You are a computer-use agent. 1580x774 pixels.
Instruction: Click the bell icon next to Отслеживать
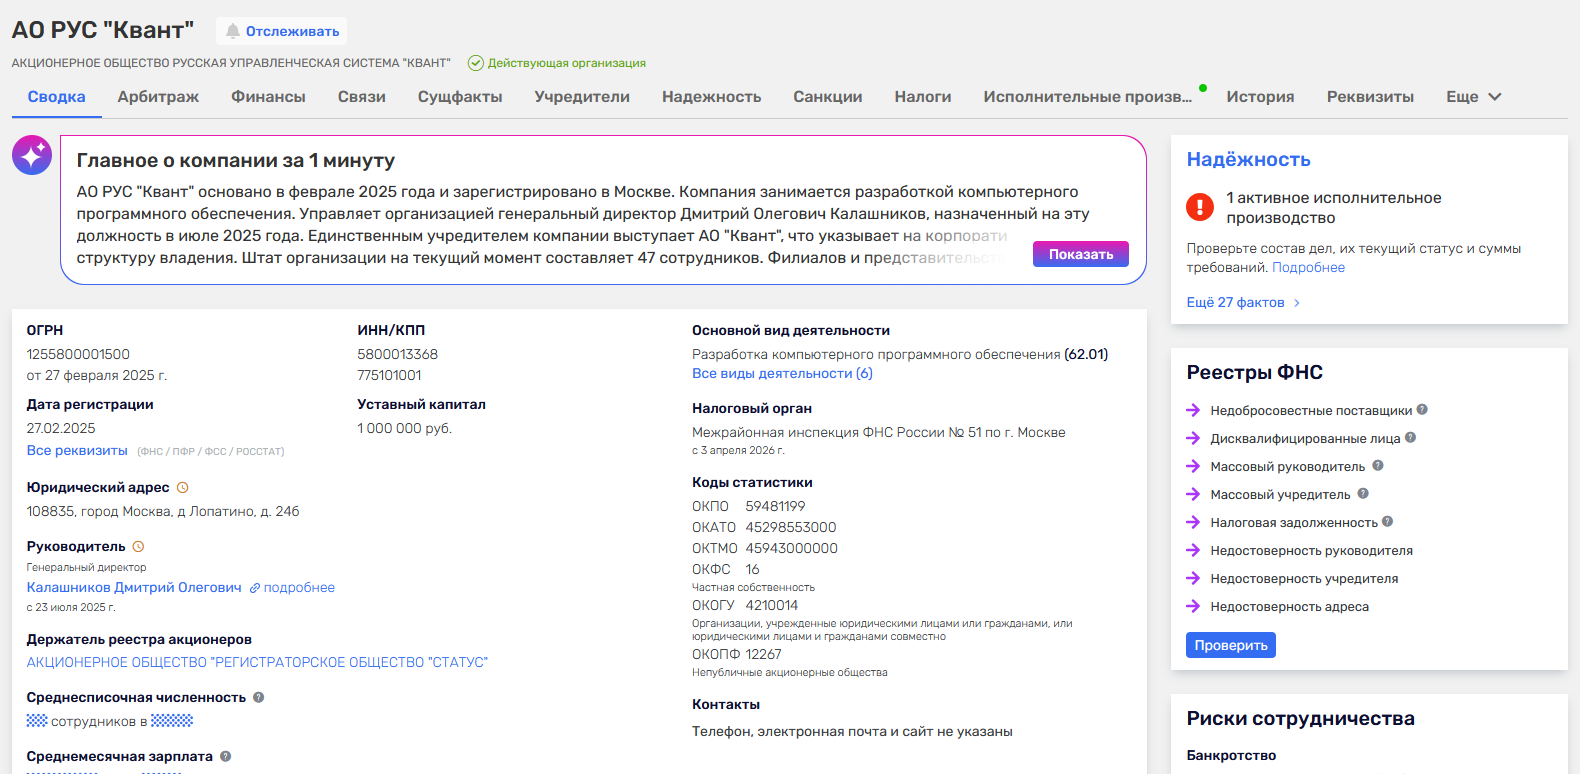pyautogui.click(x=233, y=31)
